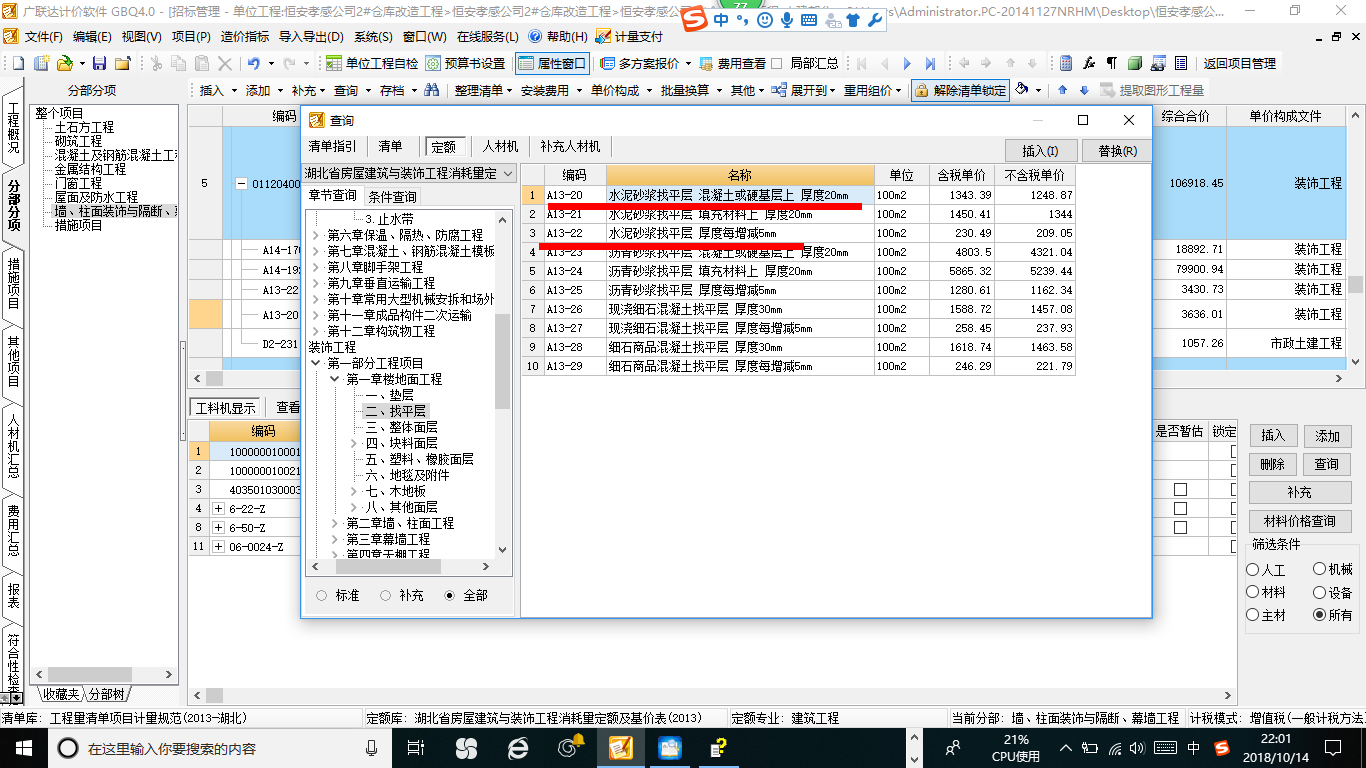
Task: Switch to 补充人材机 tab
Action: click(570, 146)
